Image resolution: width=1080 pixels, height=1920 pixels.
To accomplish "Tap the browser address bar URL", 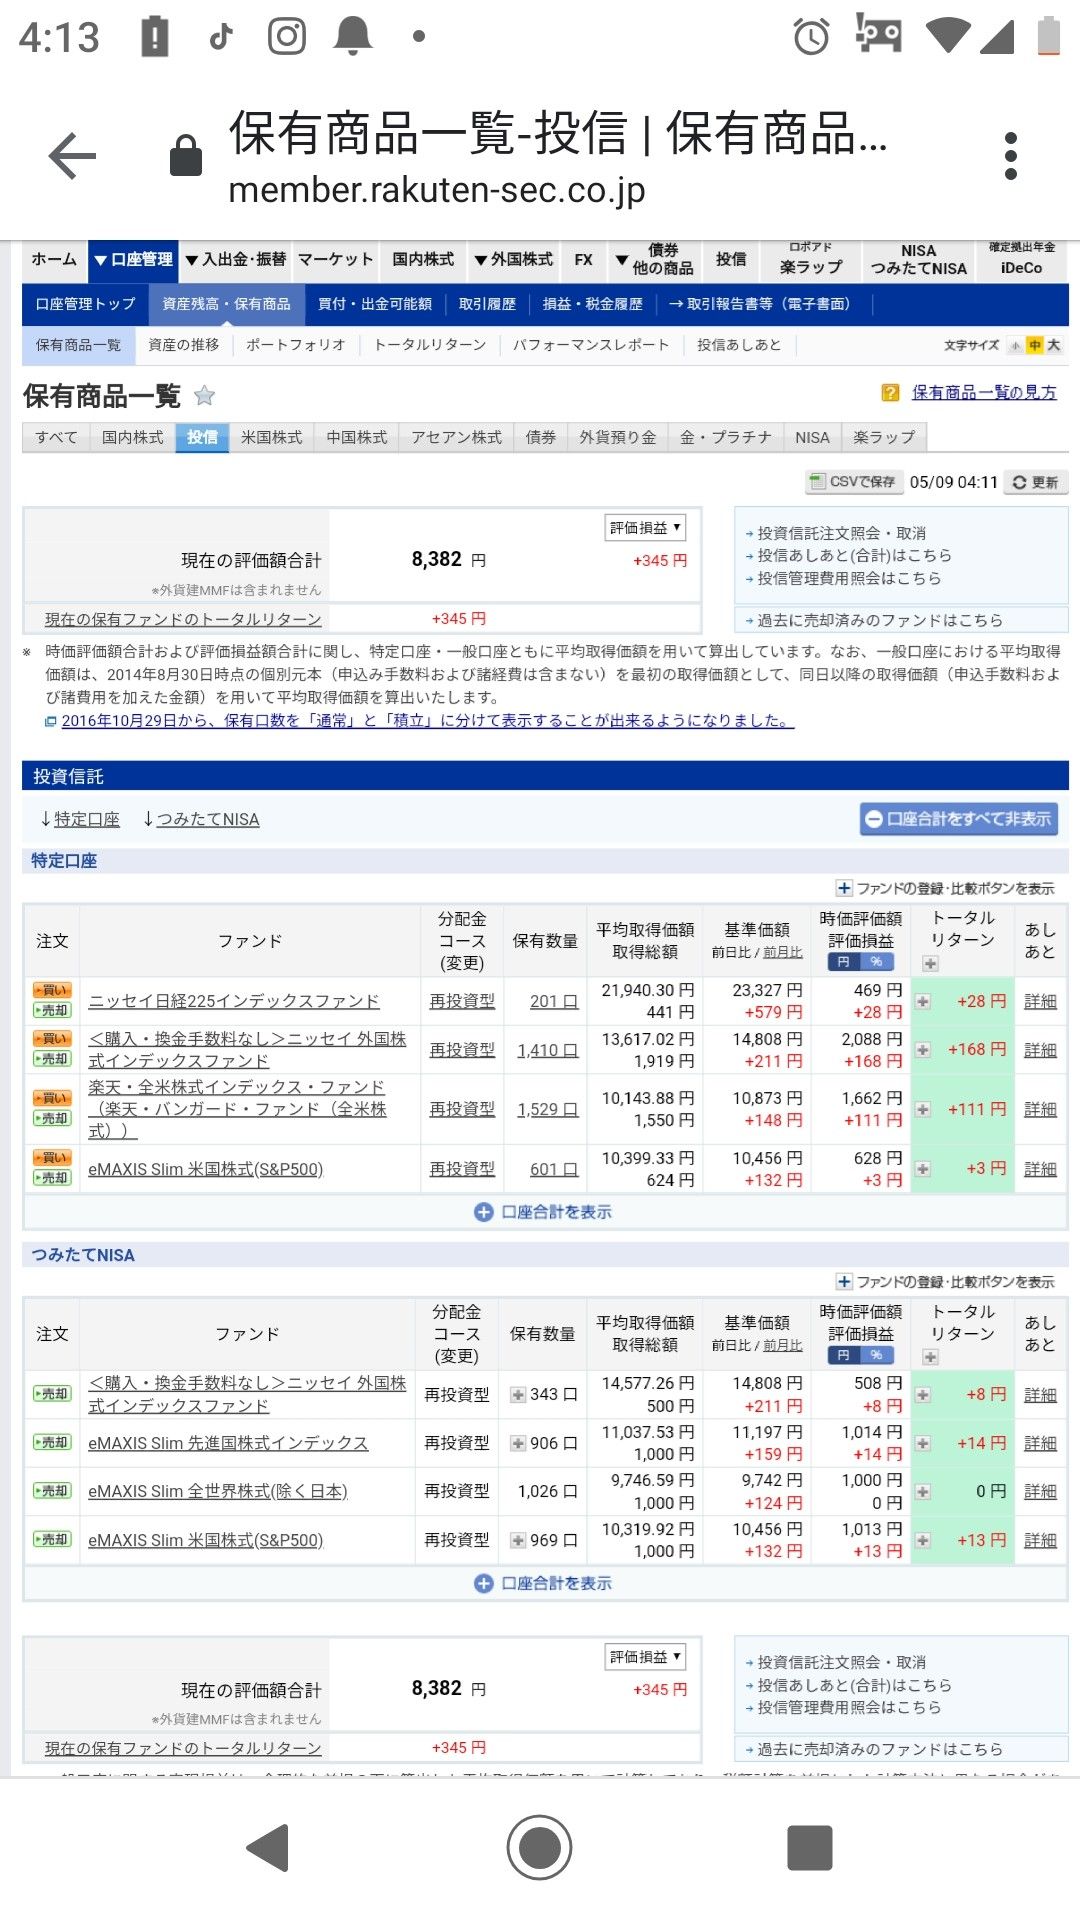I will [437, 190].
